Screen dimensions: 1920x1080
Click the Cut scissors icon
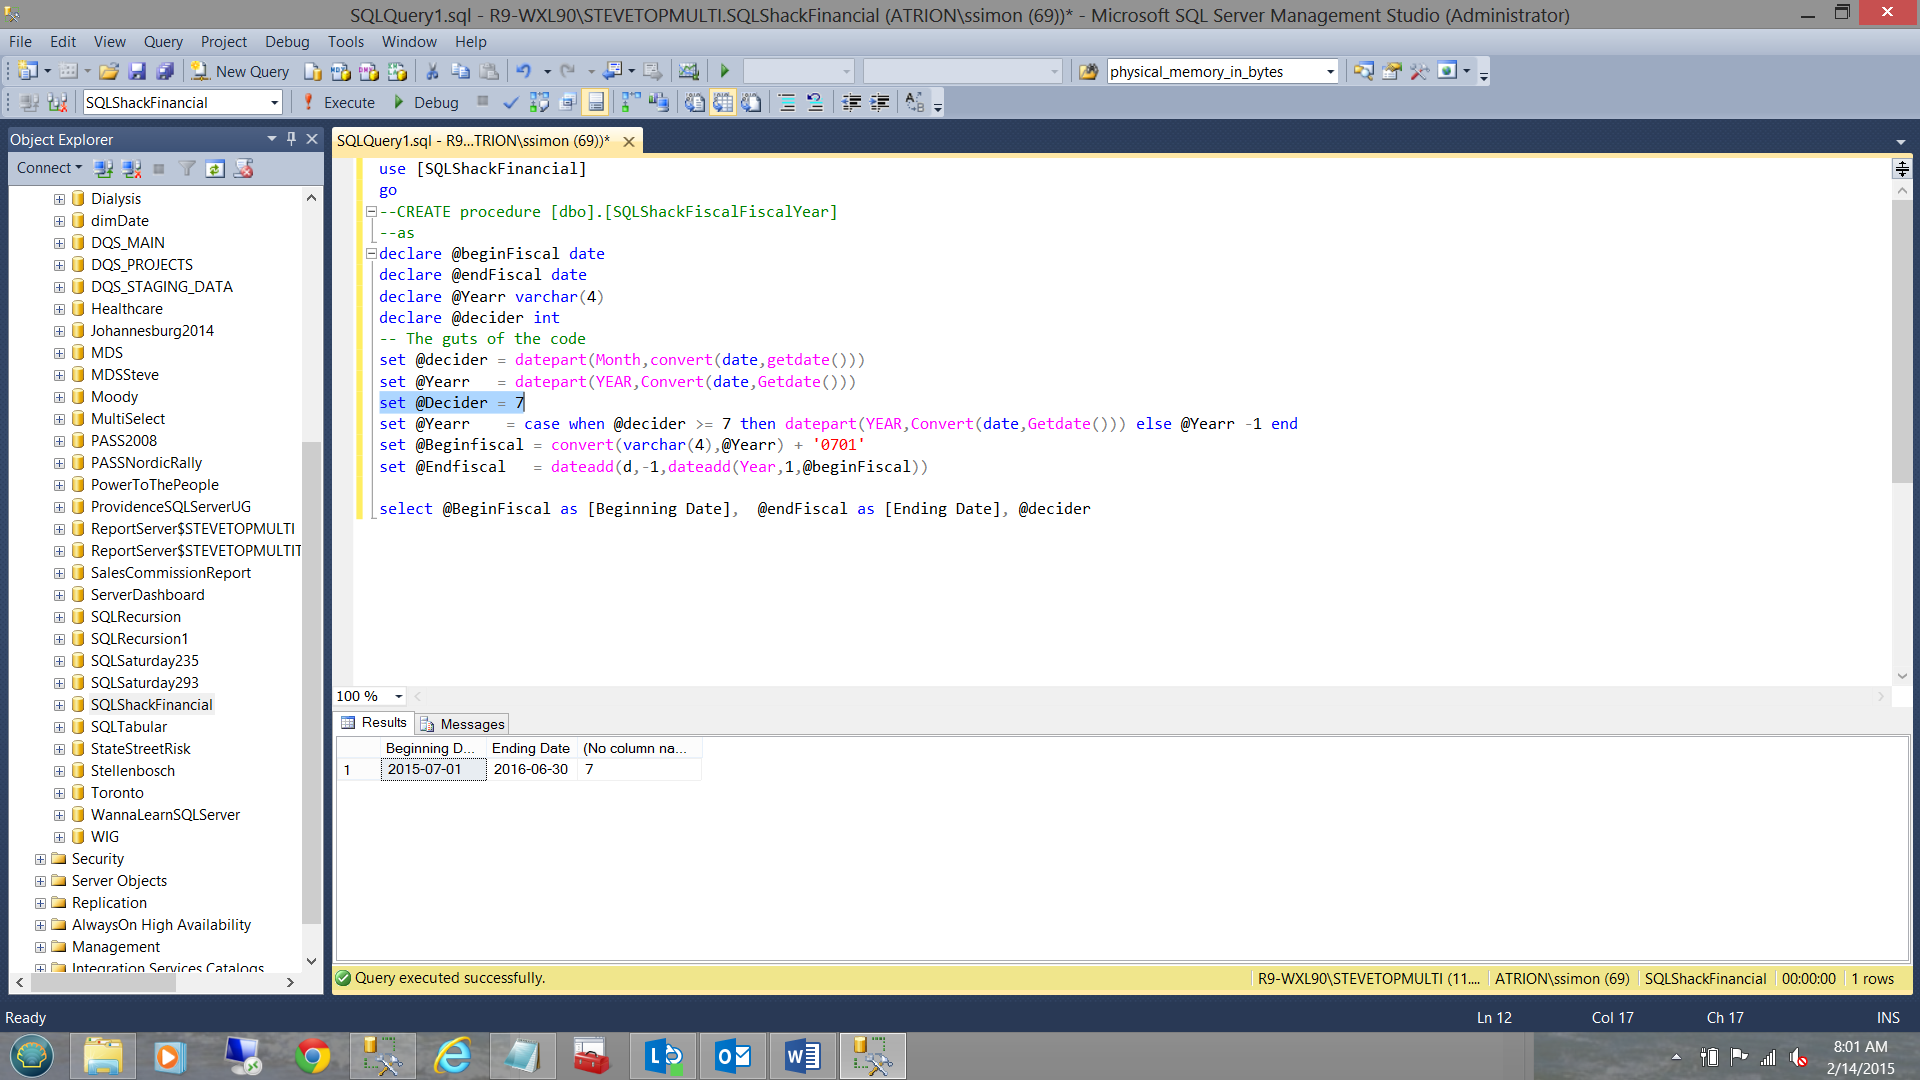pyautogui.click(x=432, y=71)
